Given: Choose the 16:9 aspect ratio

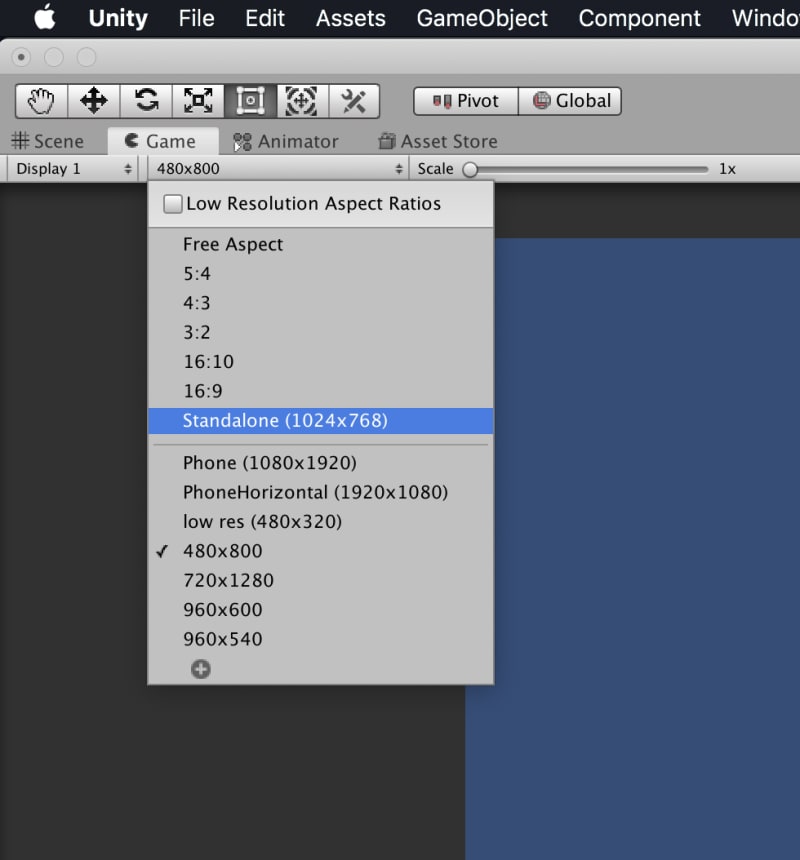Looking at the screenshot, I should 321,391.
